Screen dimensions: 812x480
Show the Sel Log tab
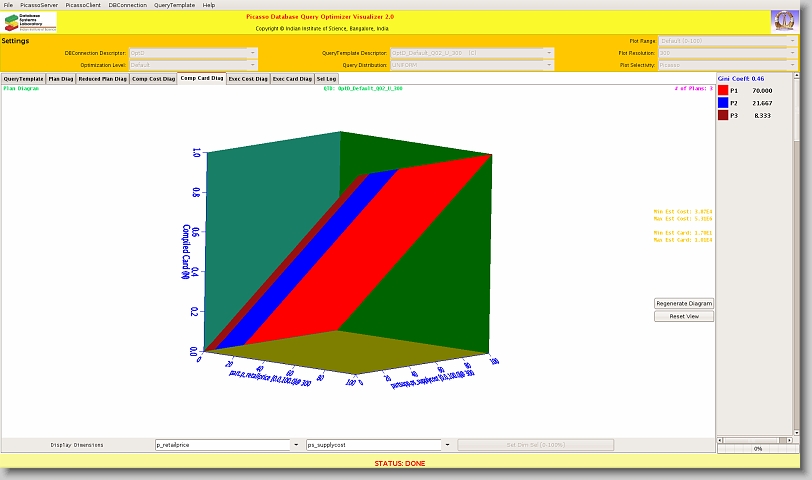pyautogui.click(x=327, y=78)
